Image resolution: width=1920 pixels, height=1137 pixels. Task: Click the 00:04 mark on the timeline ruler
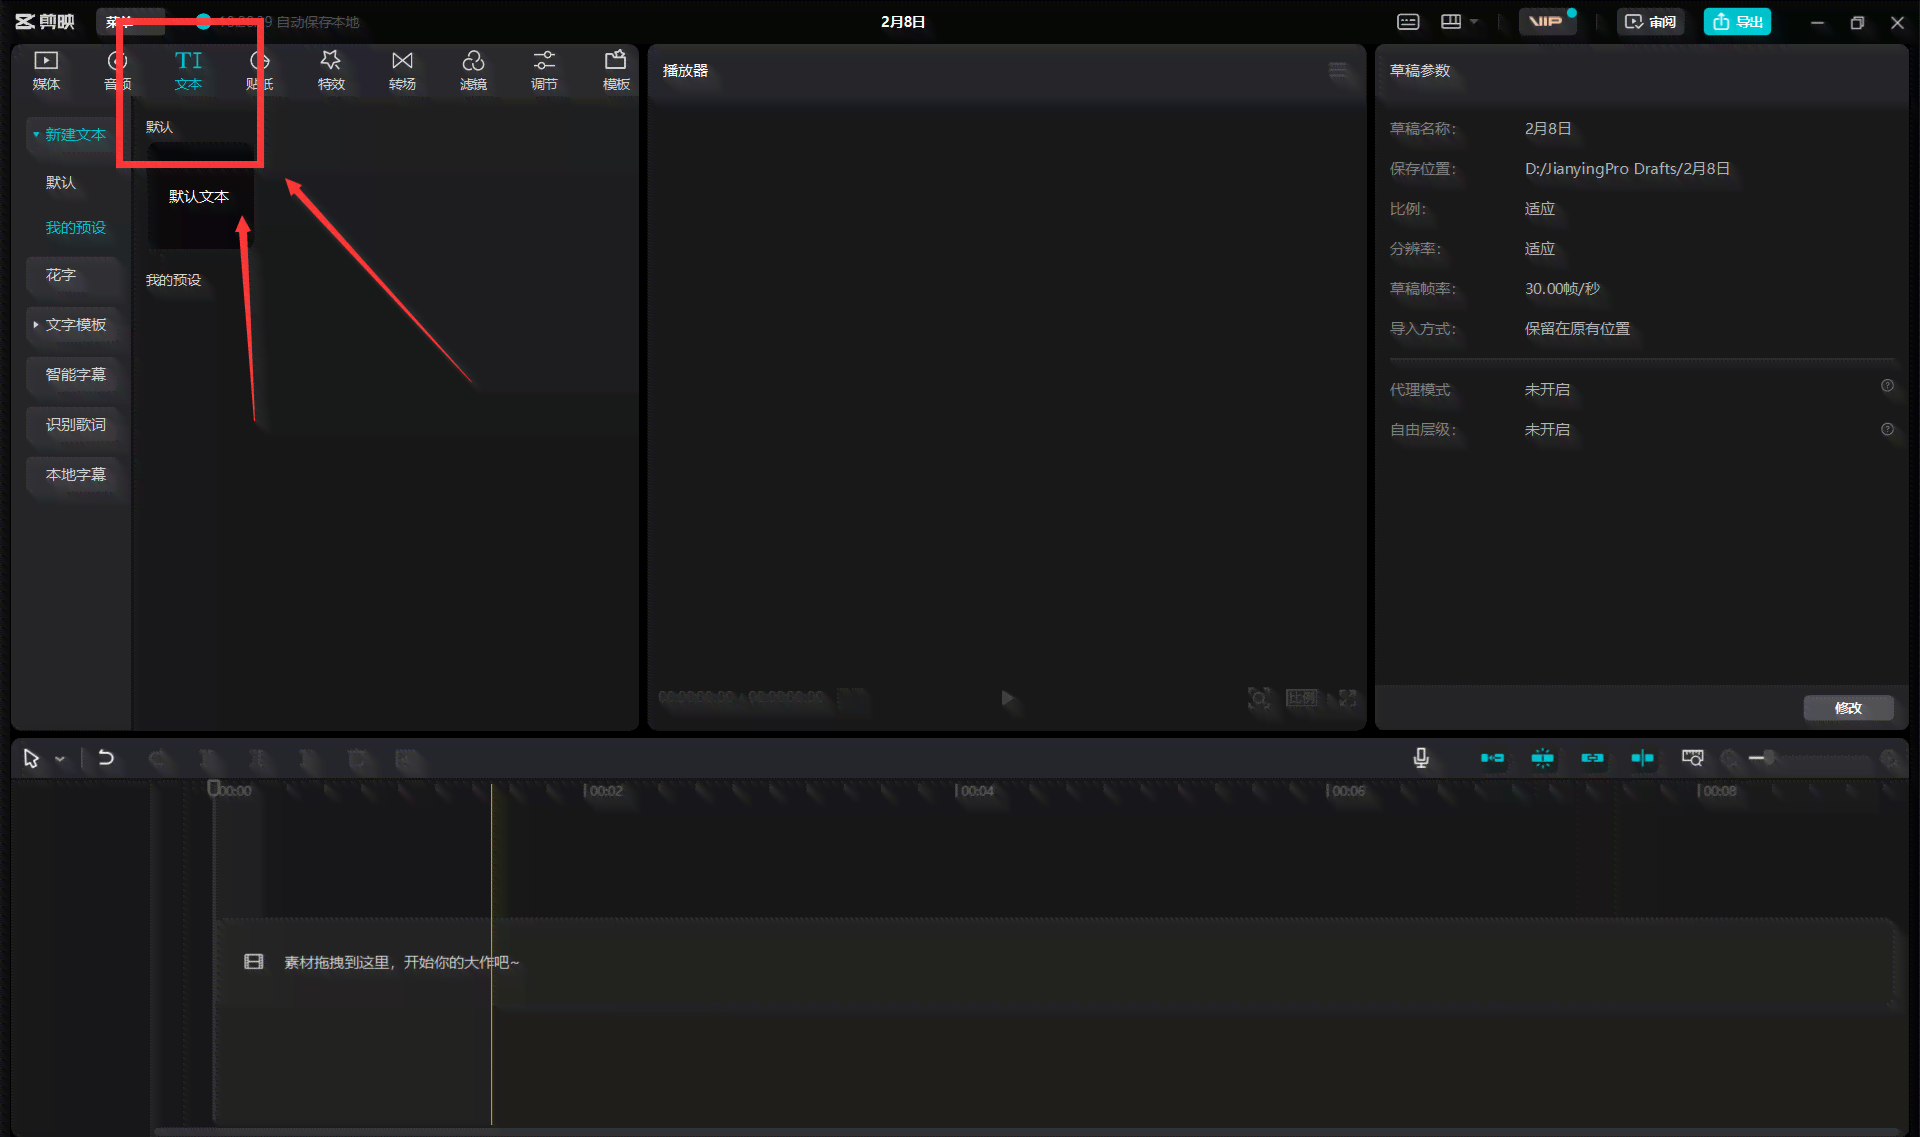(975, 791)
